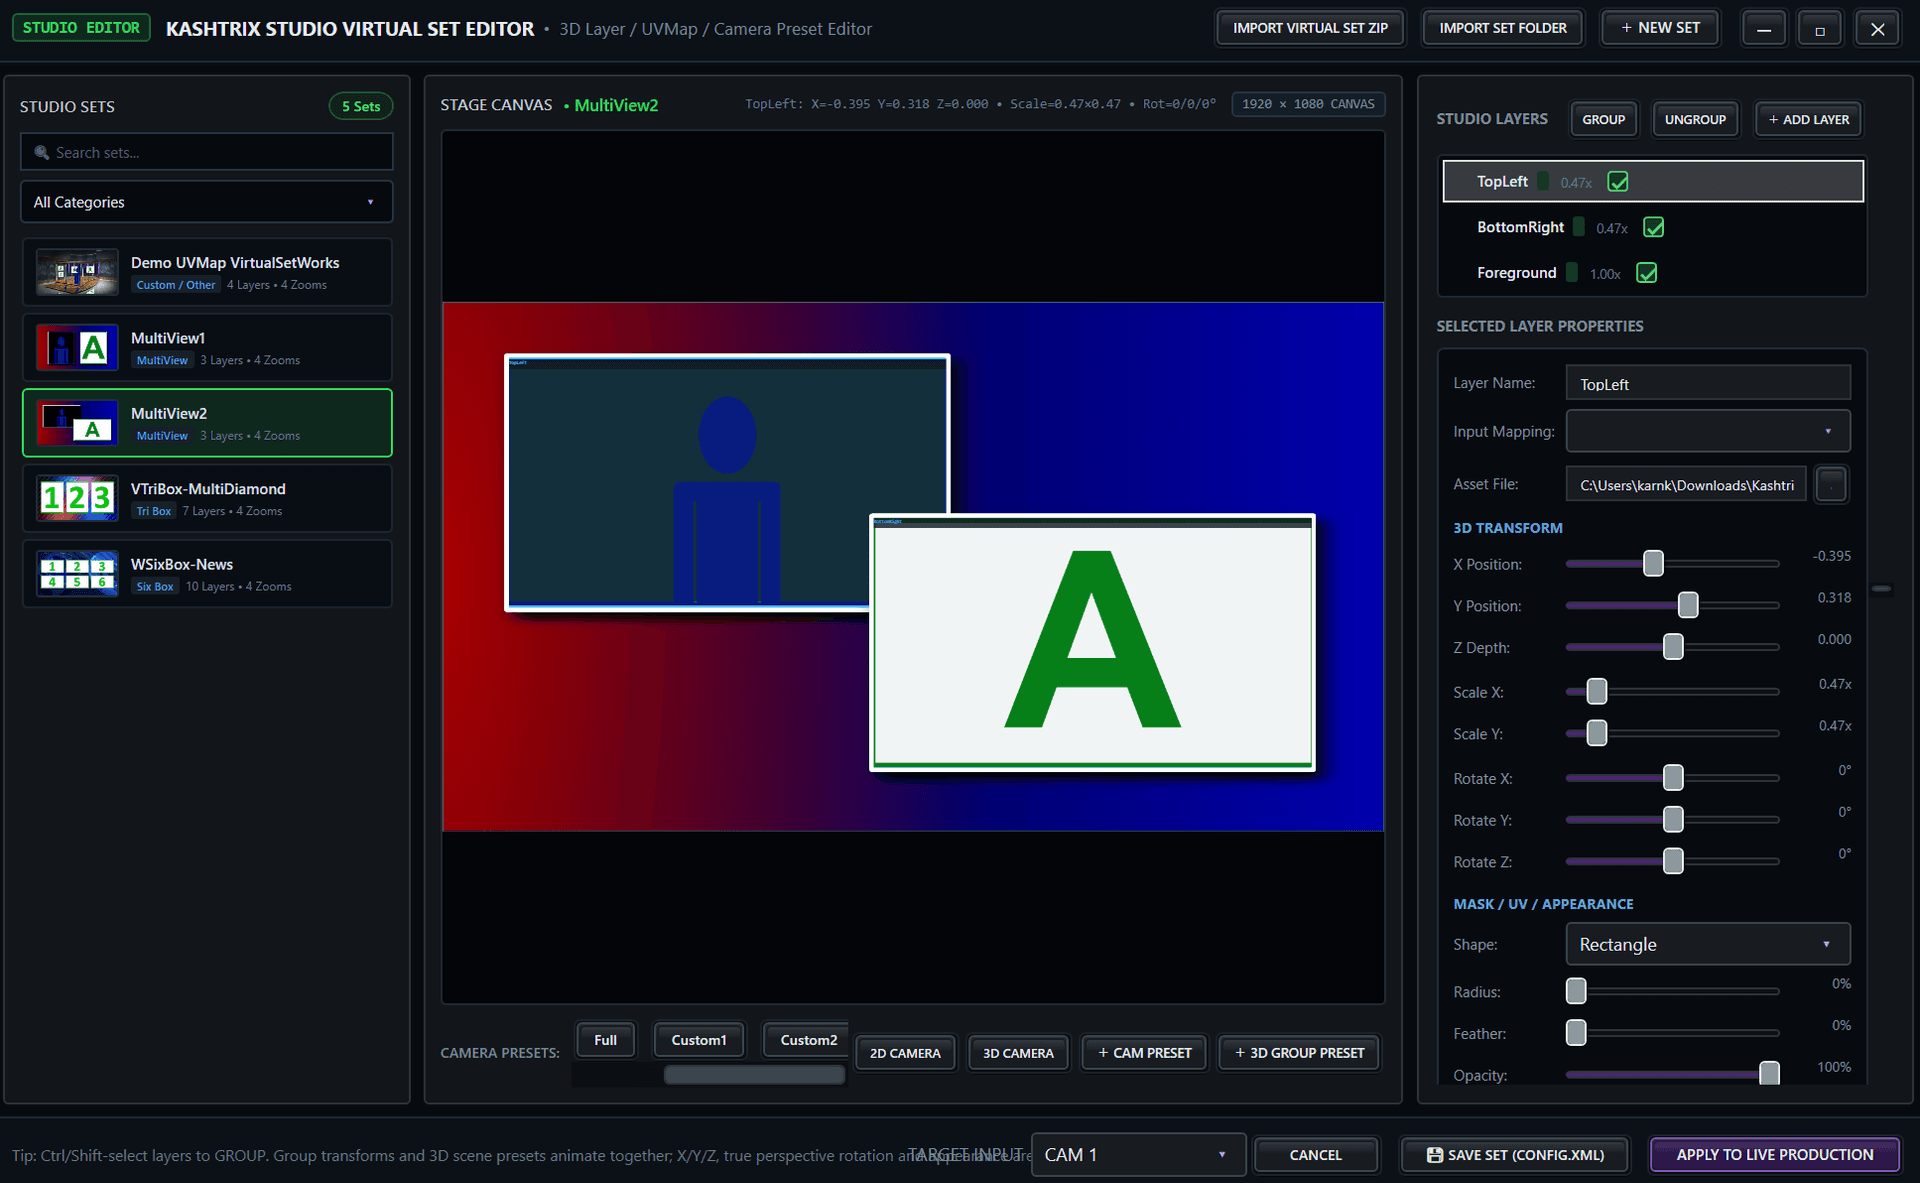Open the Input Mapping dropdown
Image resolution: width=1920 pixels, height=1183 pixels.
[1708, 431]
